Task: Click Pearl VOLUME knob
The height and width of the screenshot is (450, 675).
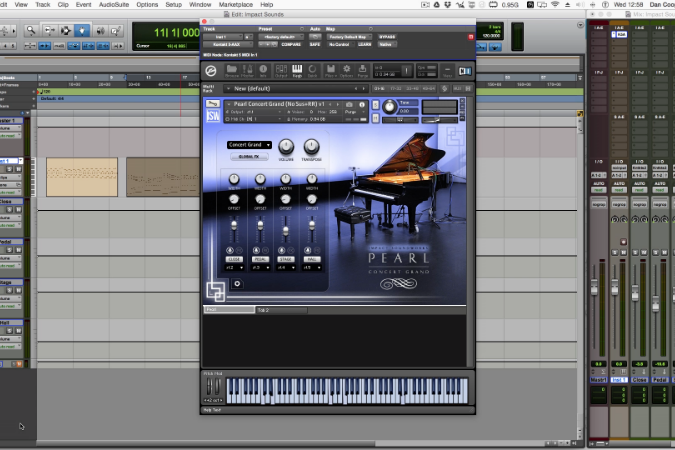Action: pyautogui.click(x=286, y=147)
